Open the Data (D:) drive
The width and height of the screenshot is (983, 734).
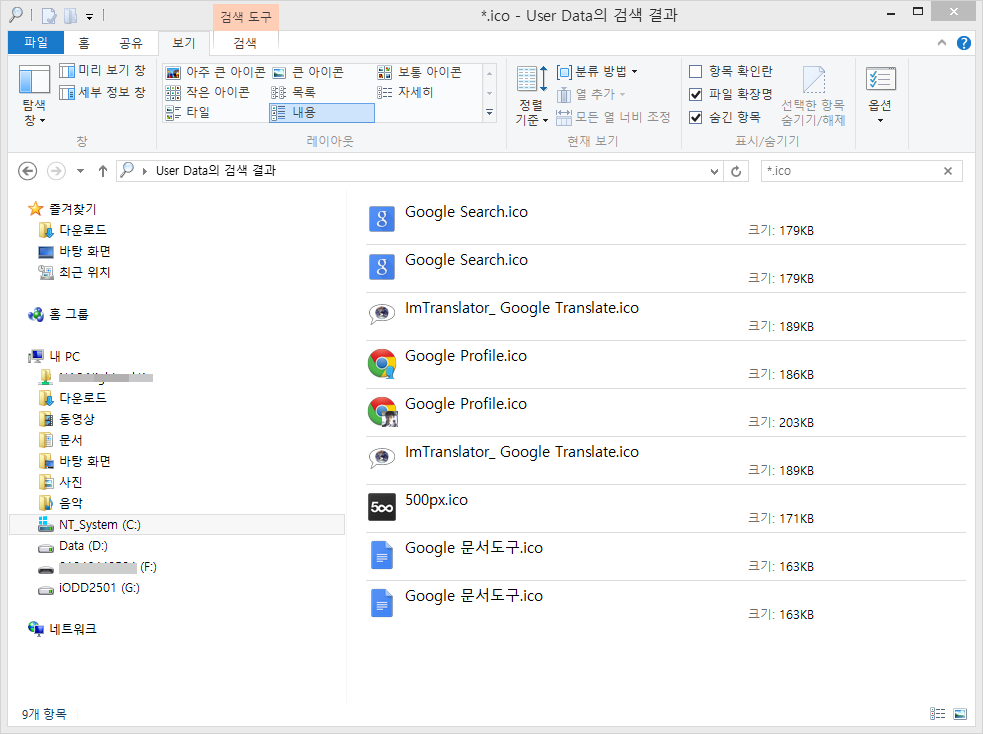point(73,546)
